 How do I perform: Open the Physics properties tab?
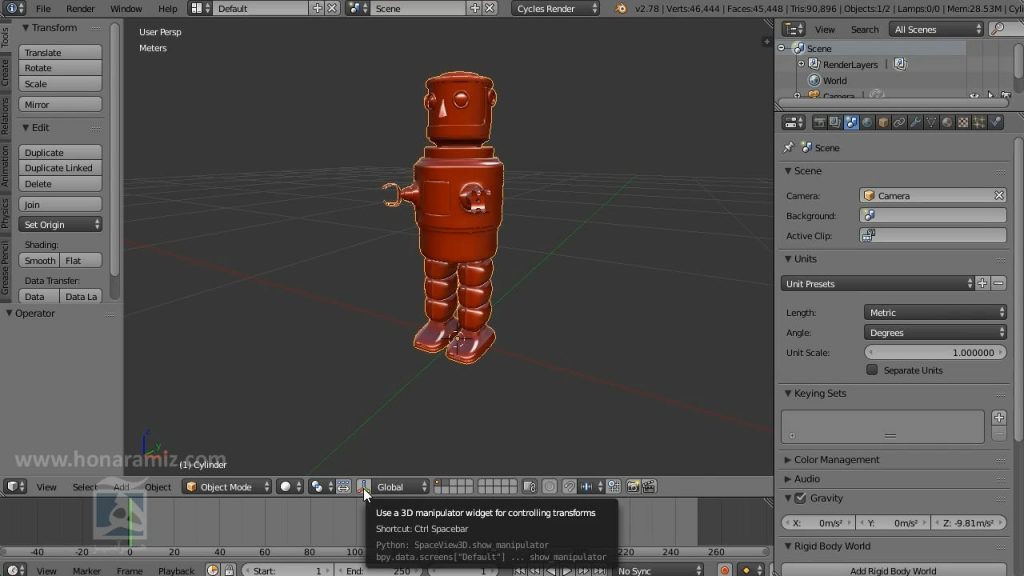[x=995, y=122]
